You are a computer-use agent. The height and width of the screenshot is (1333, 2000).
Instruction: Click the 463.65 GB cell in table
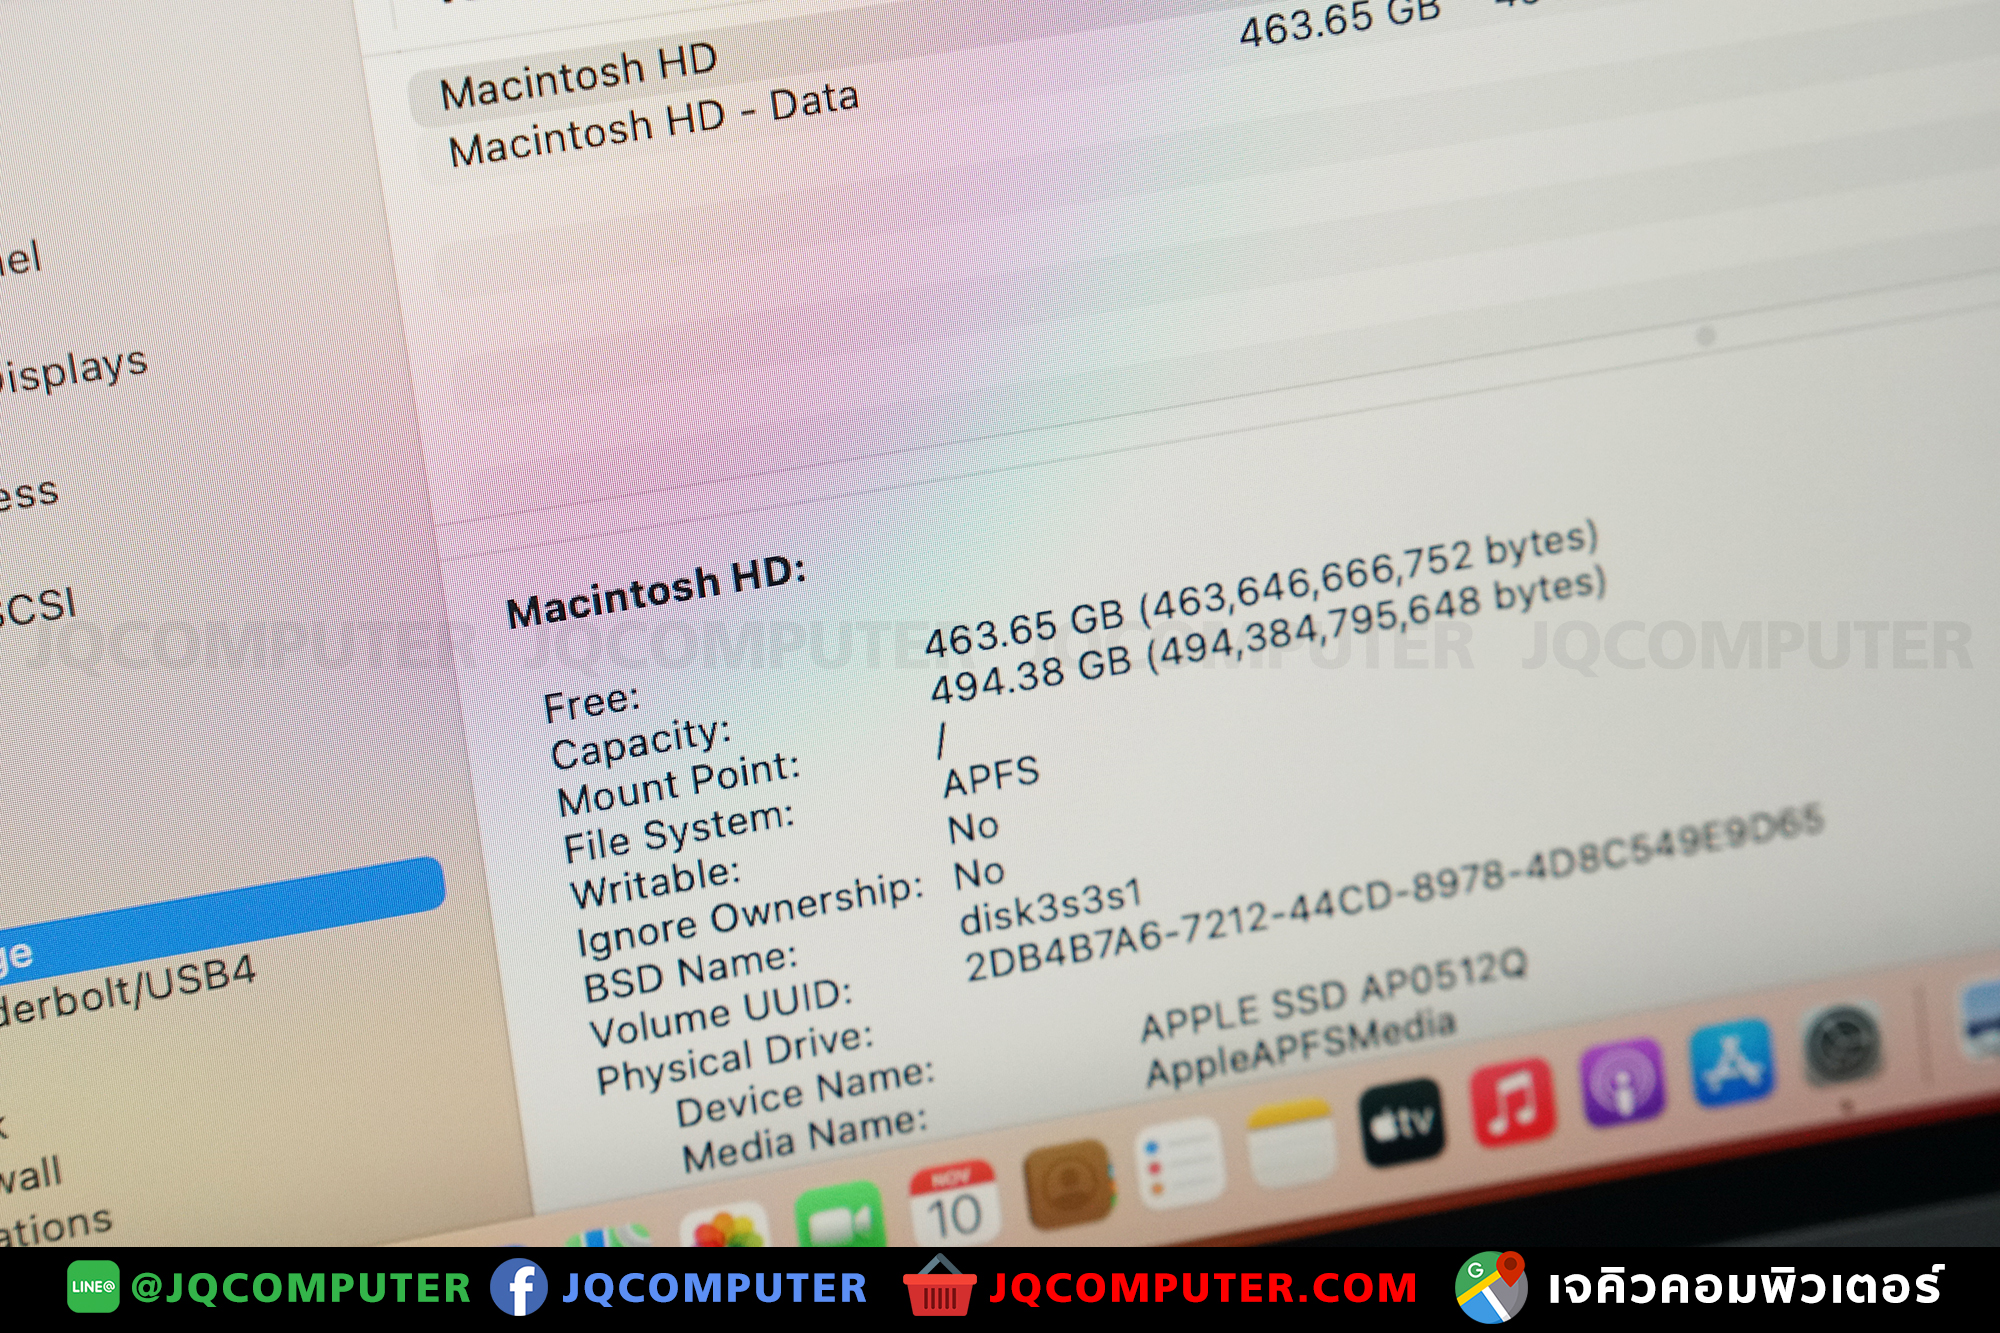click(x=1340, y=22)
